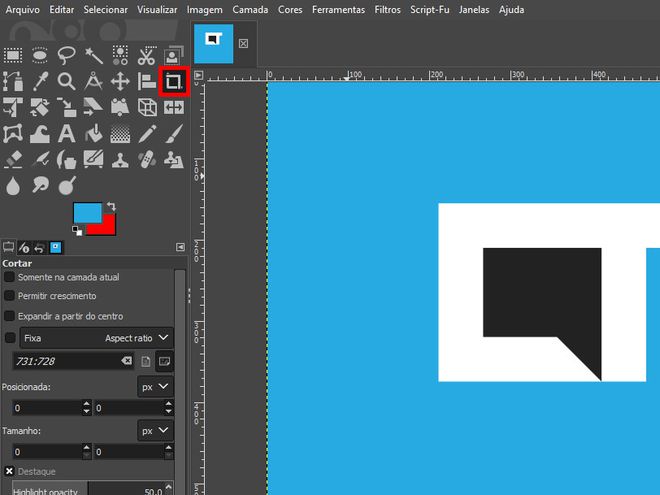This screenshot has width=660, height=495.
Task: Open the Posicionada unit px dropdown
Action: (x=155, y=386)
